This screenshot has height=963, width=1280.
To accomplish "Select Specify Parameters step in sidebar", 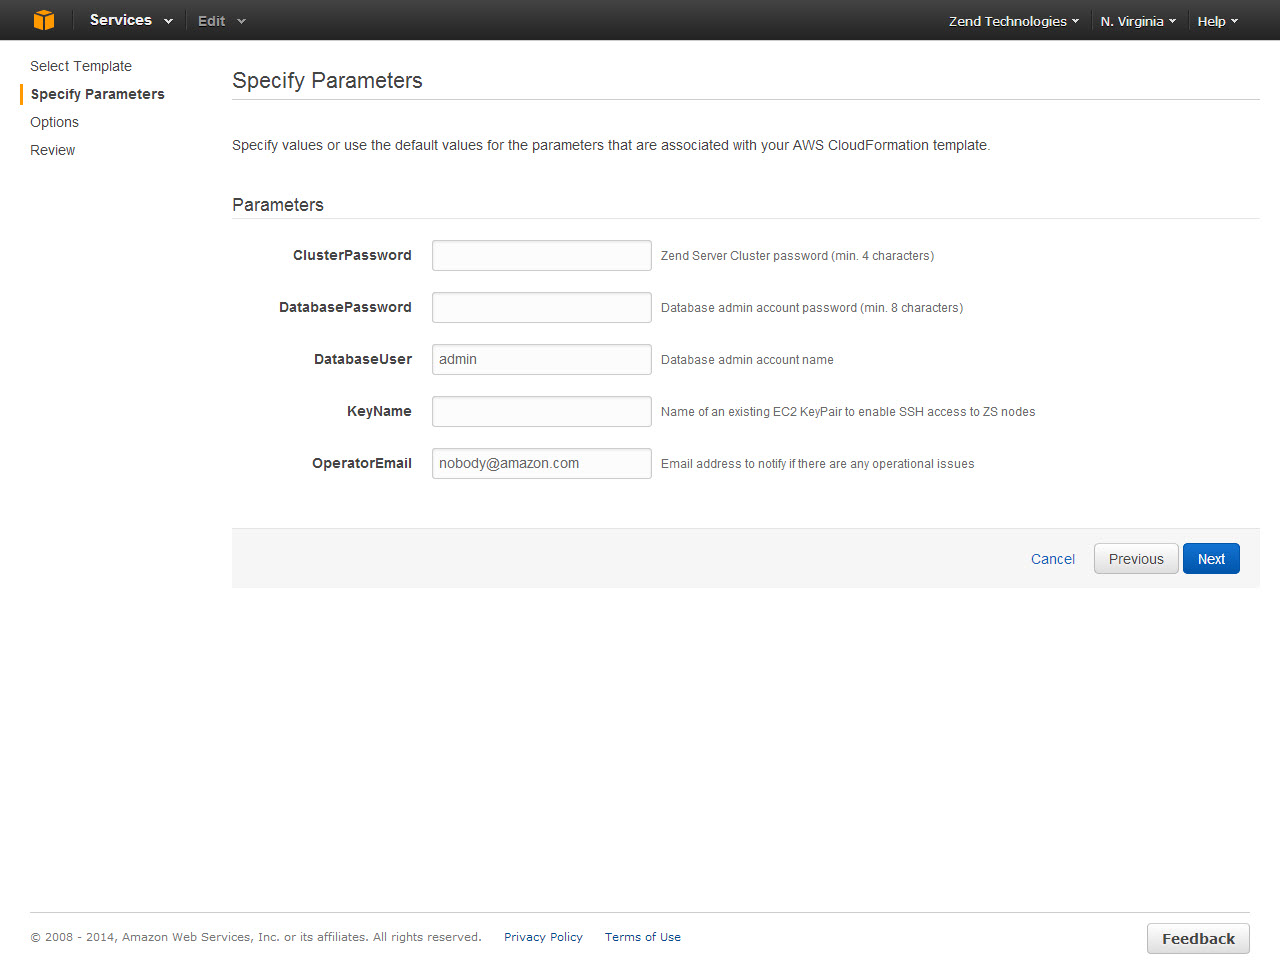I will pyautogui.click(x=97, y=94).
